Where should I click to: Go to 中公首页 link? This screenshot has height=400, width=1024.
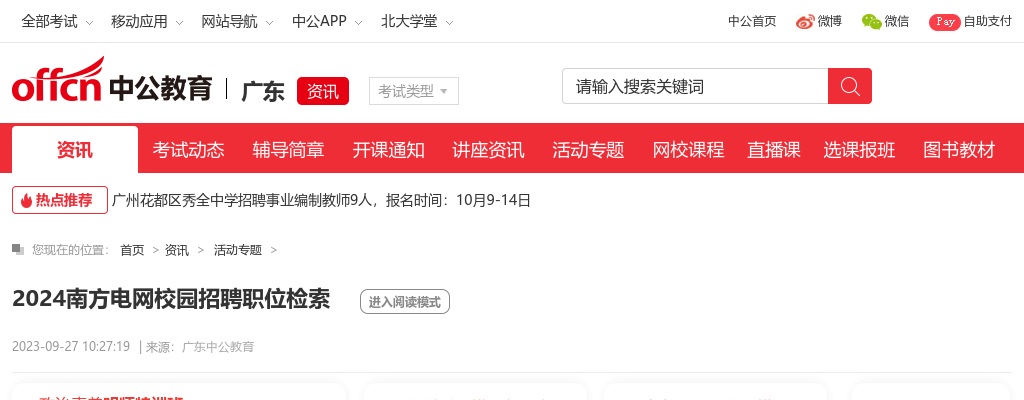pyautogui.click(x=752, y=21)
